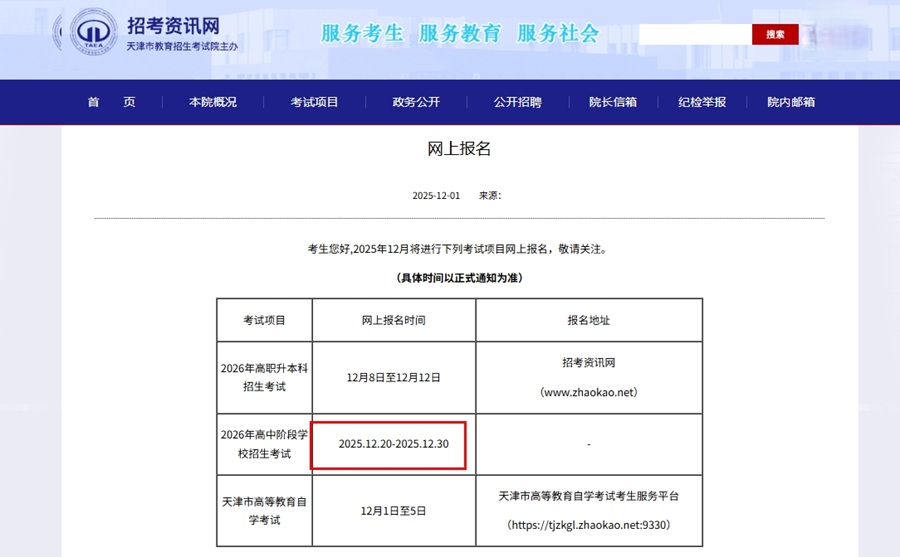Select 考试项目 in the navigation bar
This screenshot has height=557, width=900.
pos(315,102)
